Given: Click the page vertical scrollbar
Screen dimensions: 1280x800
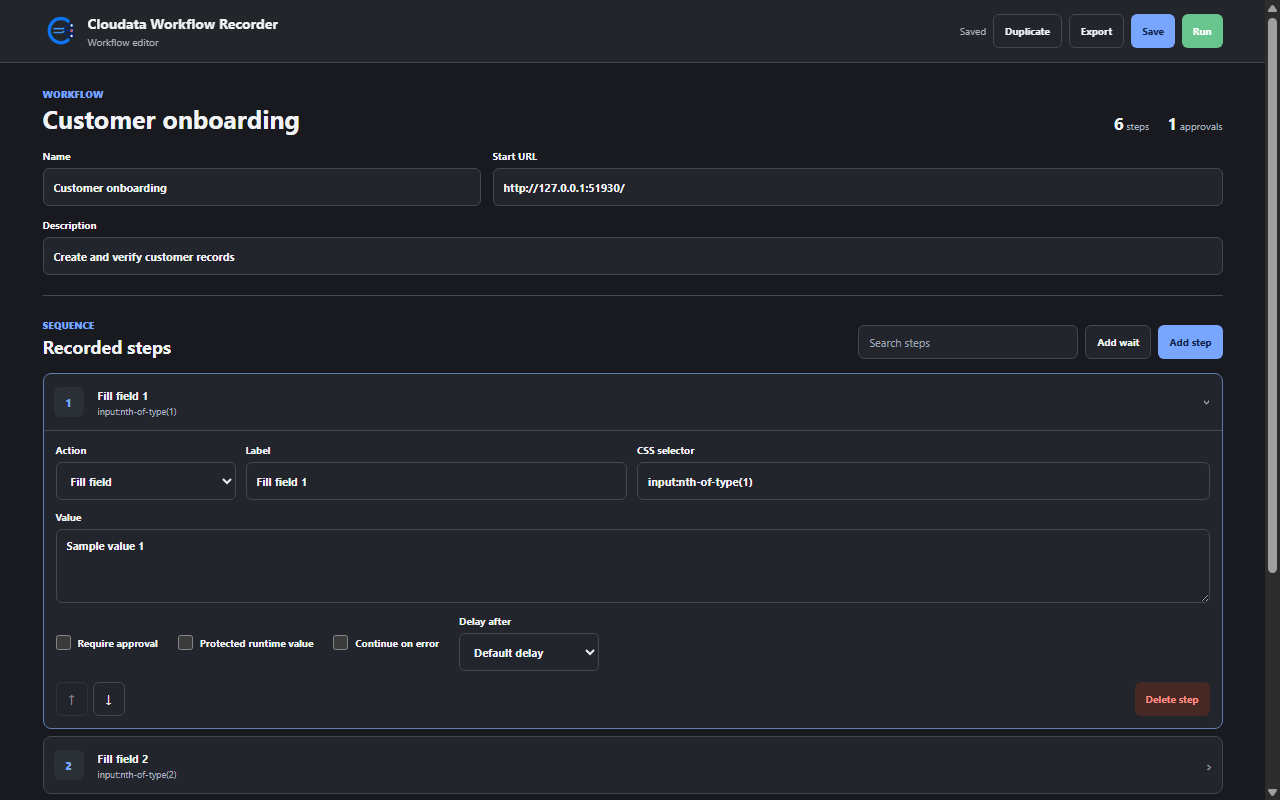Looking at the screenshot, I should pyautogui.click(x=1273, y=295).
